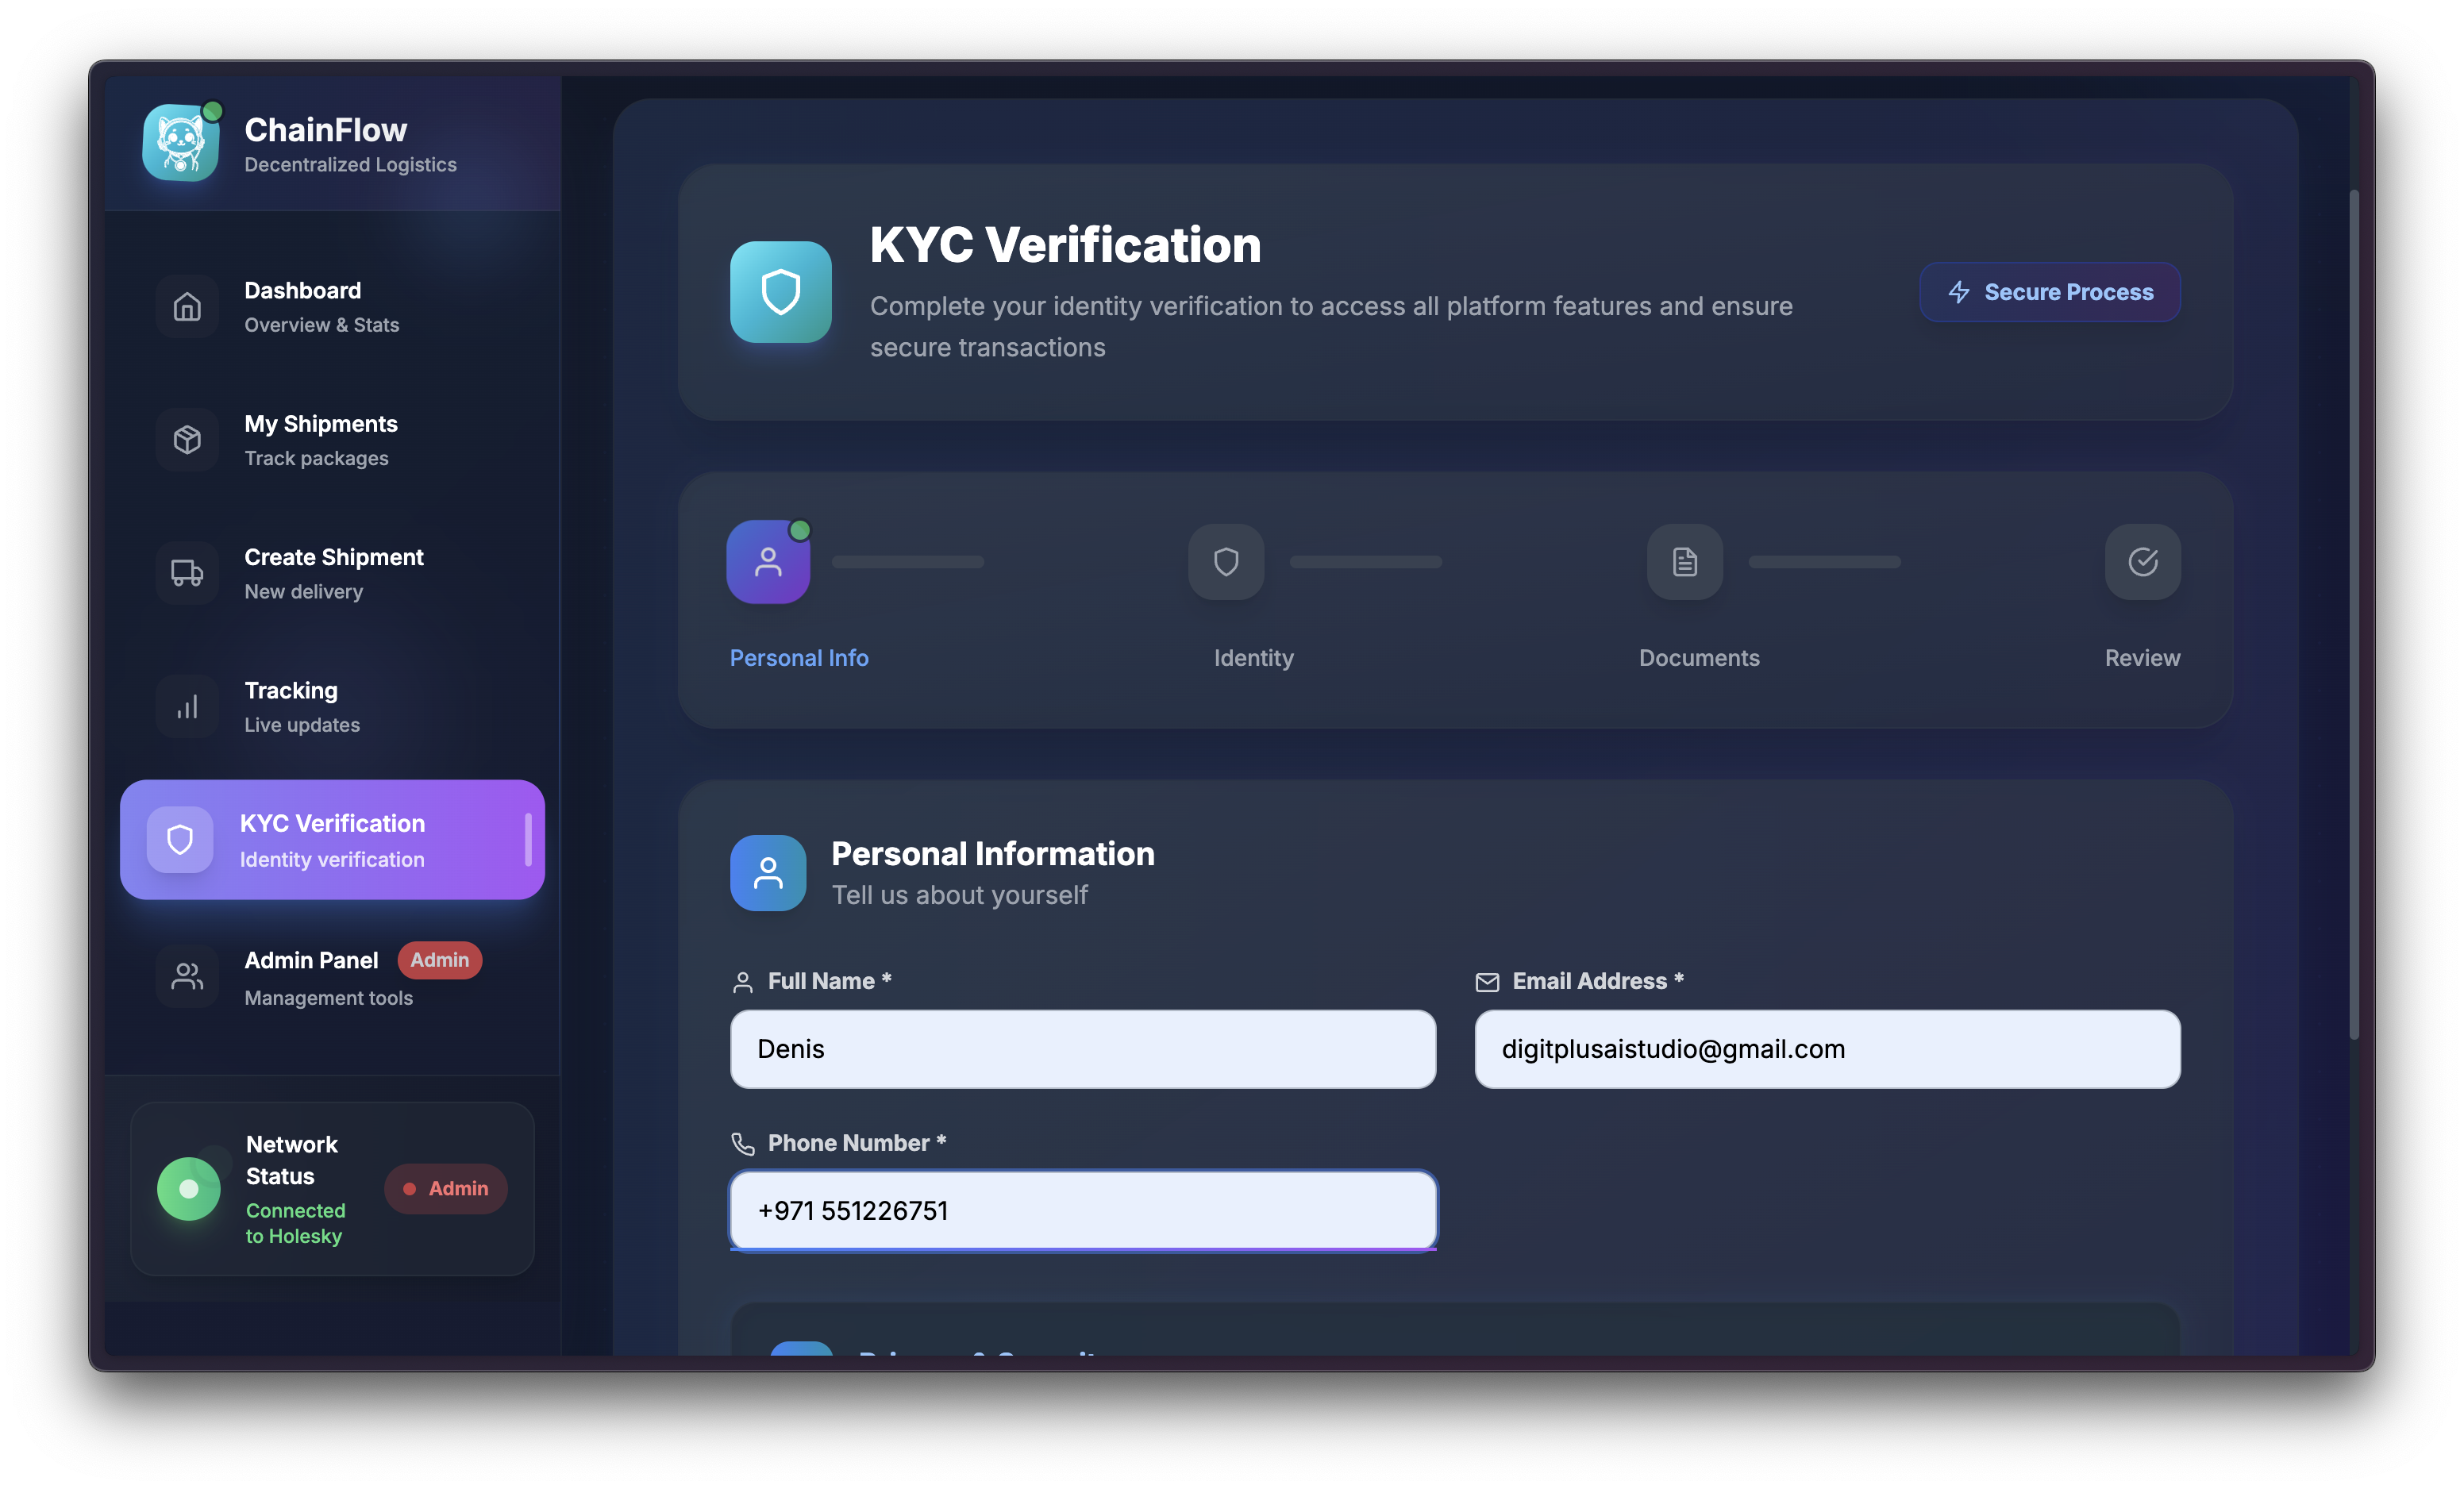Open Dashboard via the home icon

point(187,307)
